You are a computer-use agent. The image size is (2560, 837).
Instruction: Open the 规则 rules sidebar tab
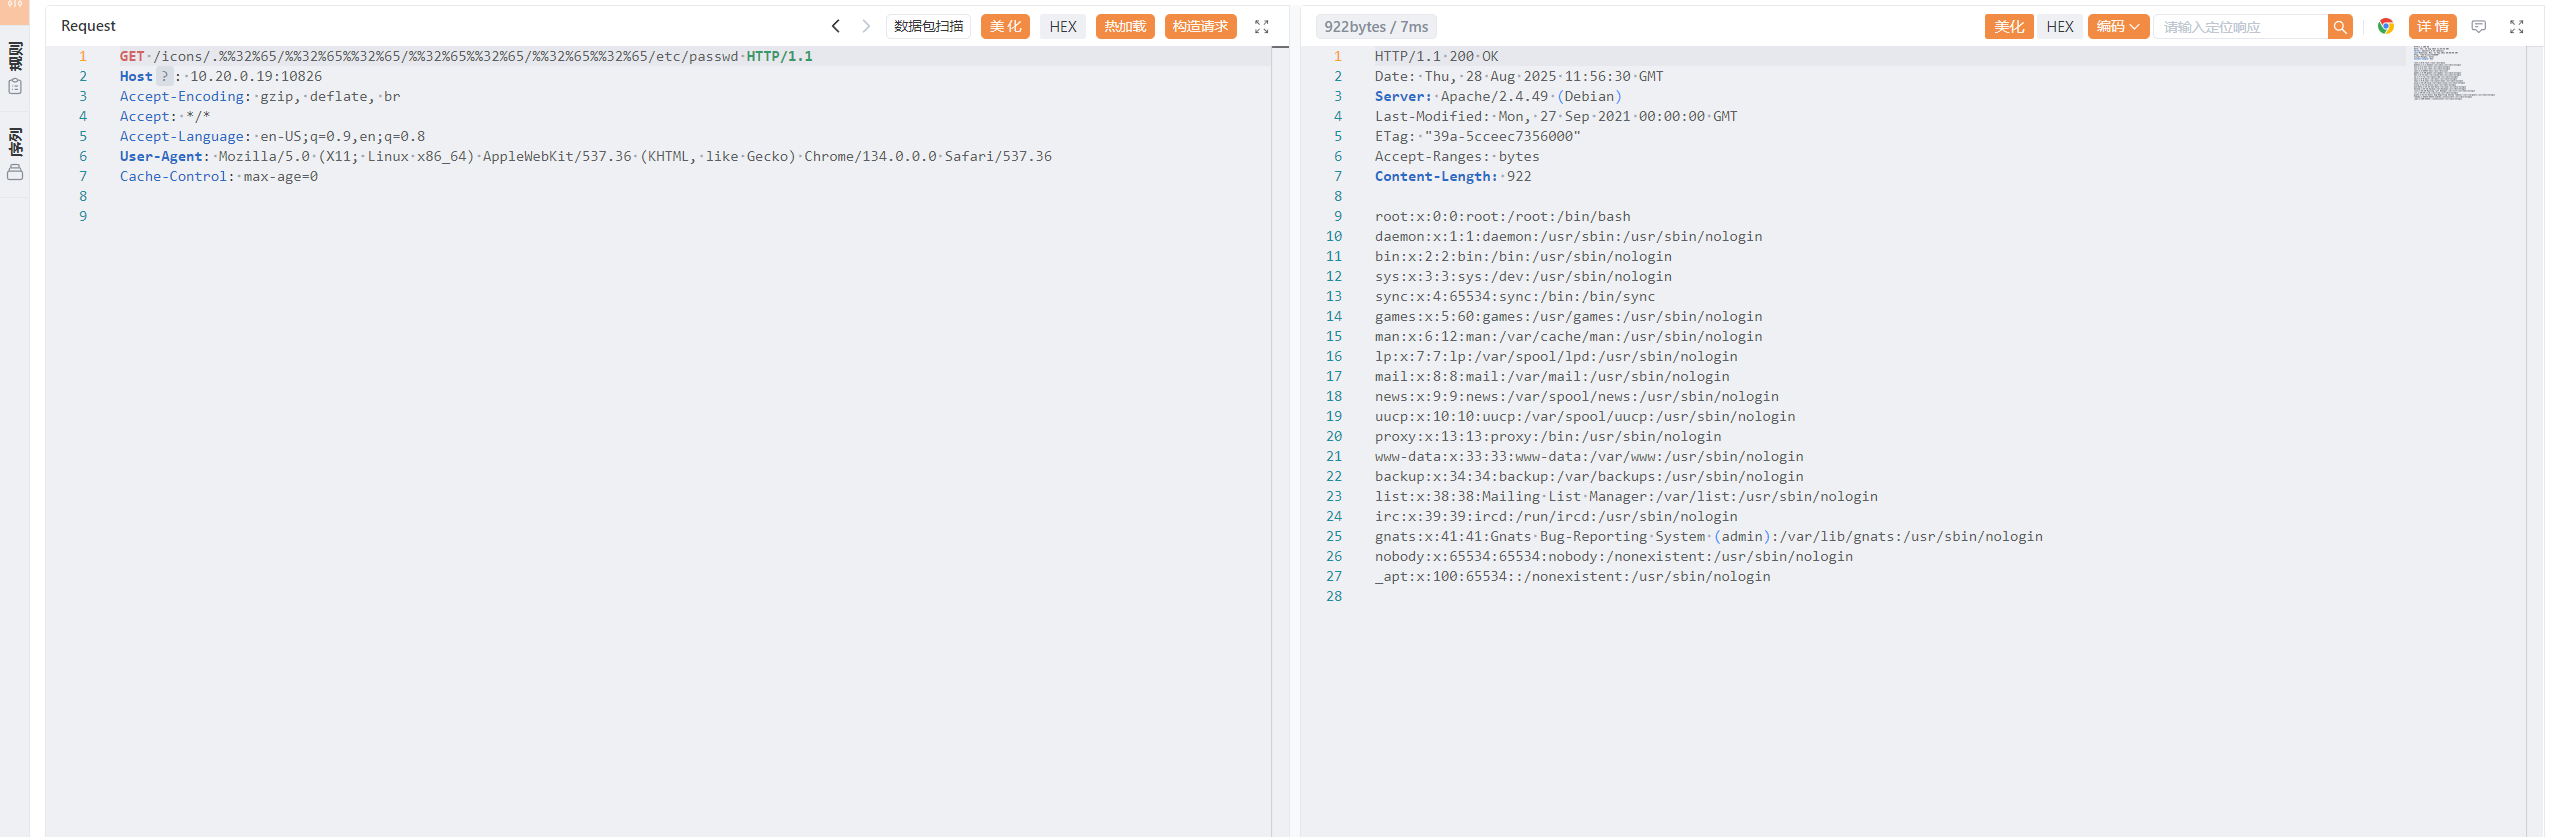click(15, 68)
